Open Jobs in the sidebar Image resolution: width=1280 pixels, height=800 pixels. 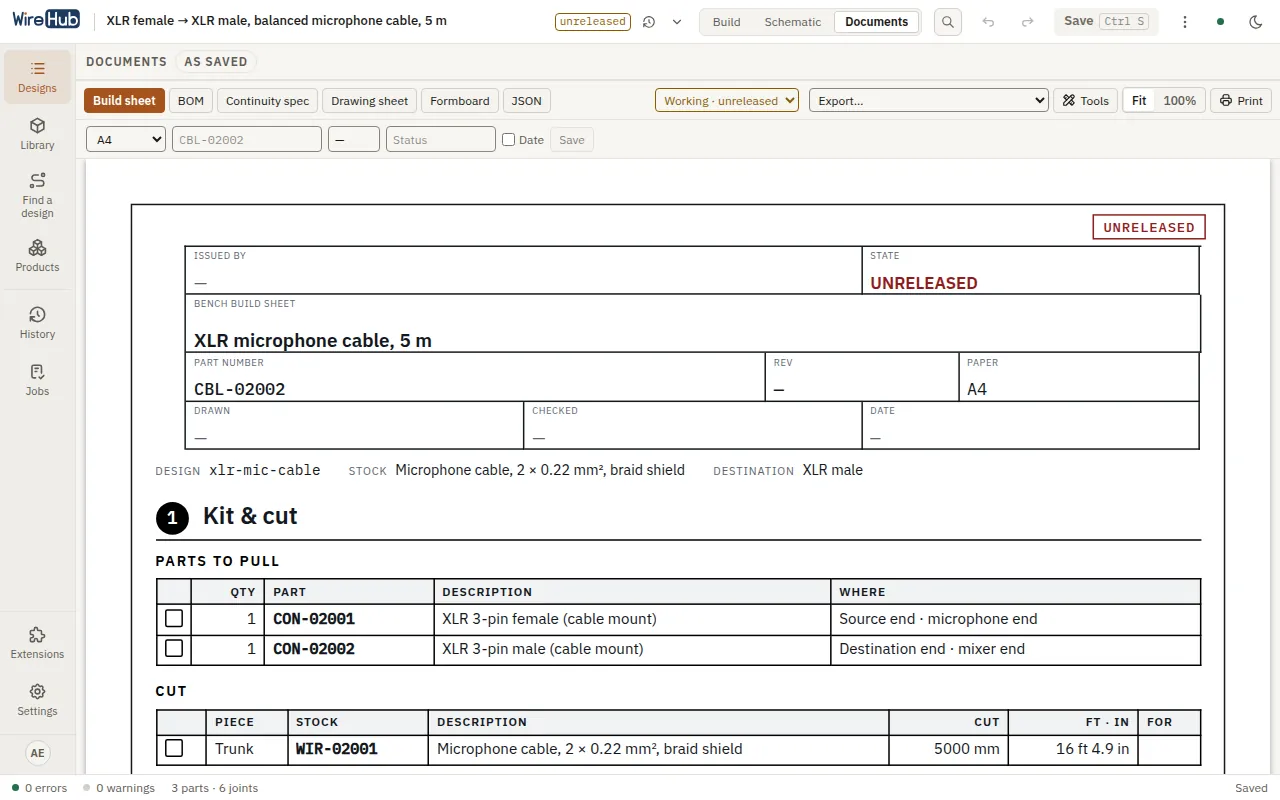[x=37, y=380]
